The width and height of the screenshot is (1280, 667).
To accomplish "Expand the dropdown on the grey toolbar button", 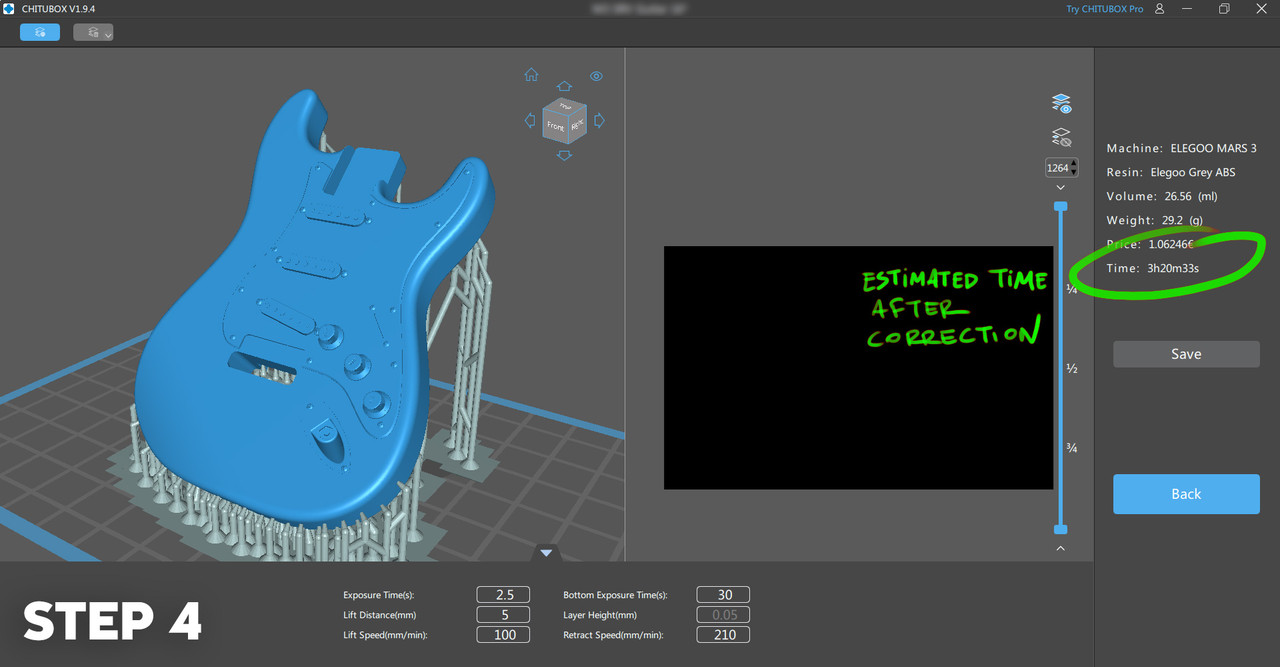I will [108, 33].
